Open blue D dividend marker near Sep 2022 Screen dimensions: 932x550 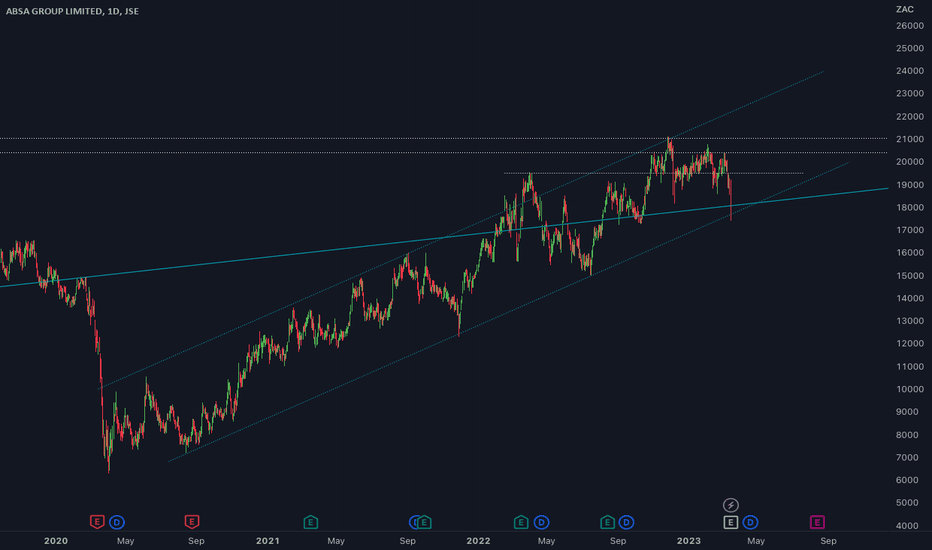(x=626, y=523)
